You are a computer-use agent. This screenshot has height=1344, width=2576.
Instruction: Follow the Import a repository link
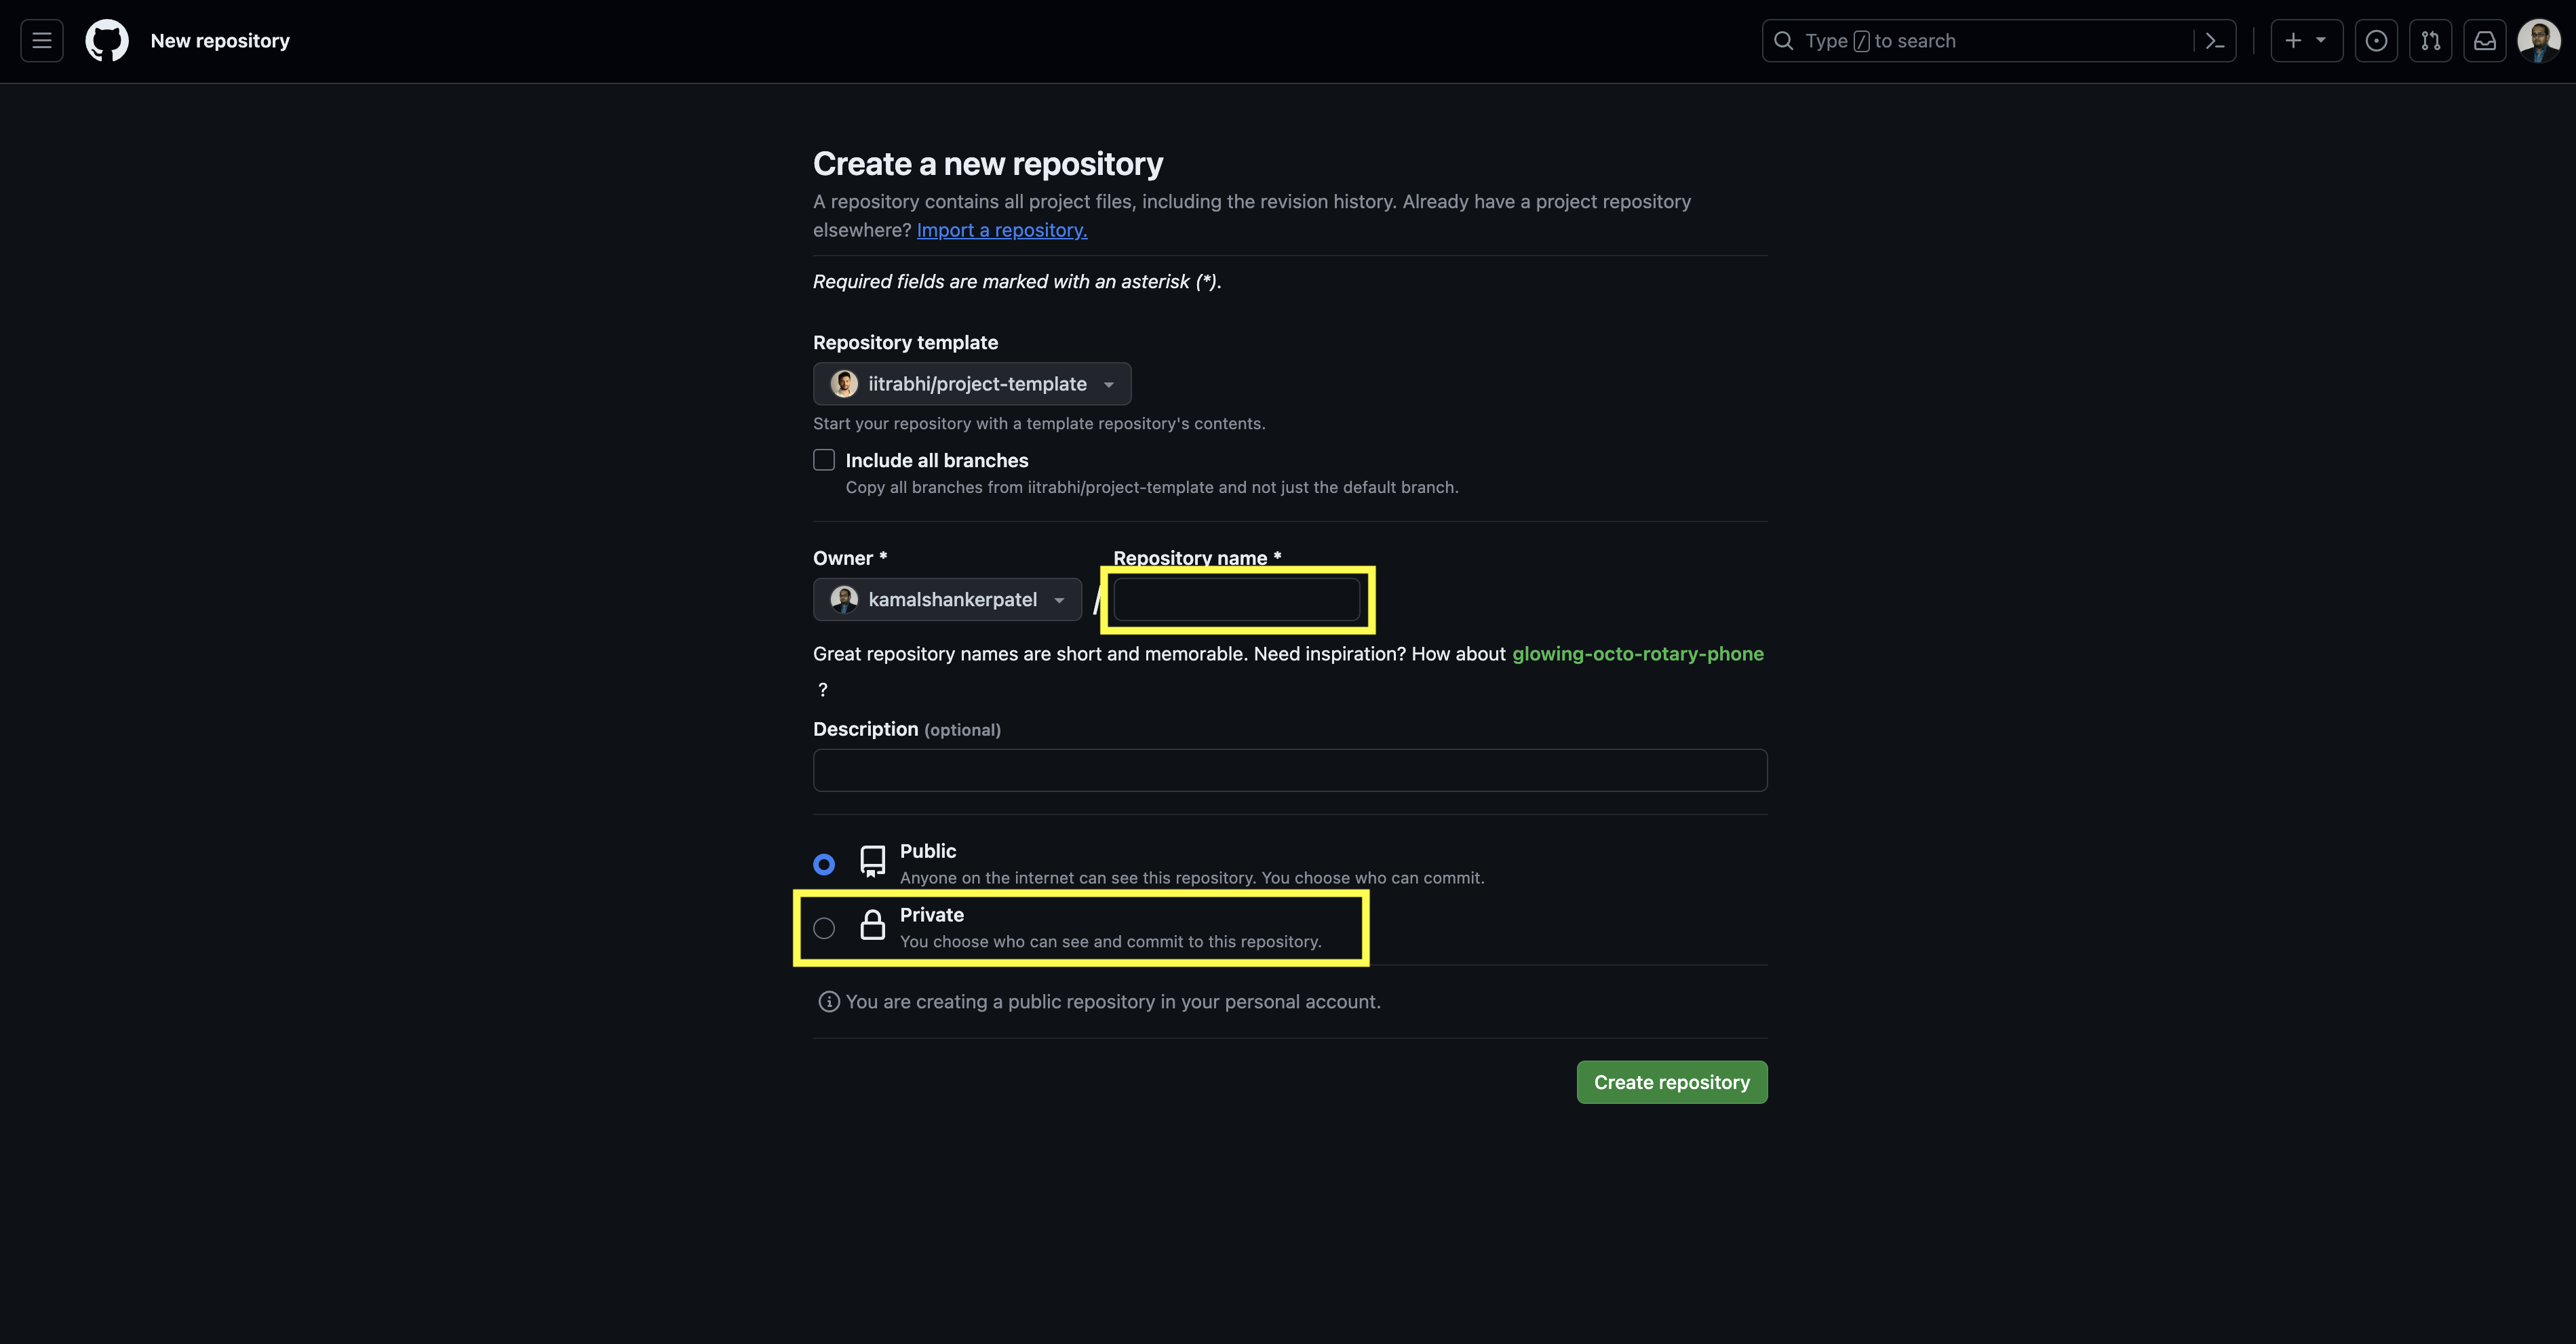tap(1001, 230)
